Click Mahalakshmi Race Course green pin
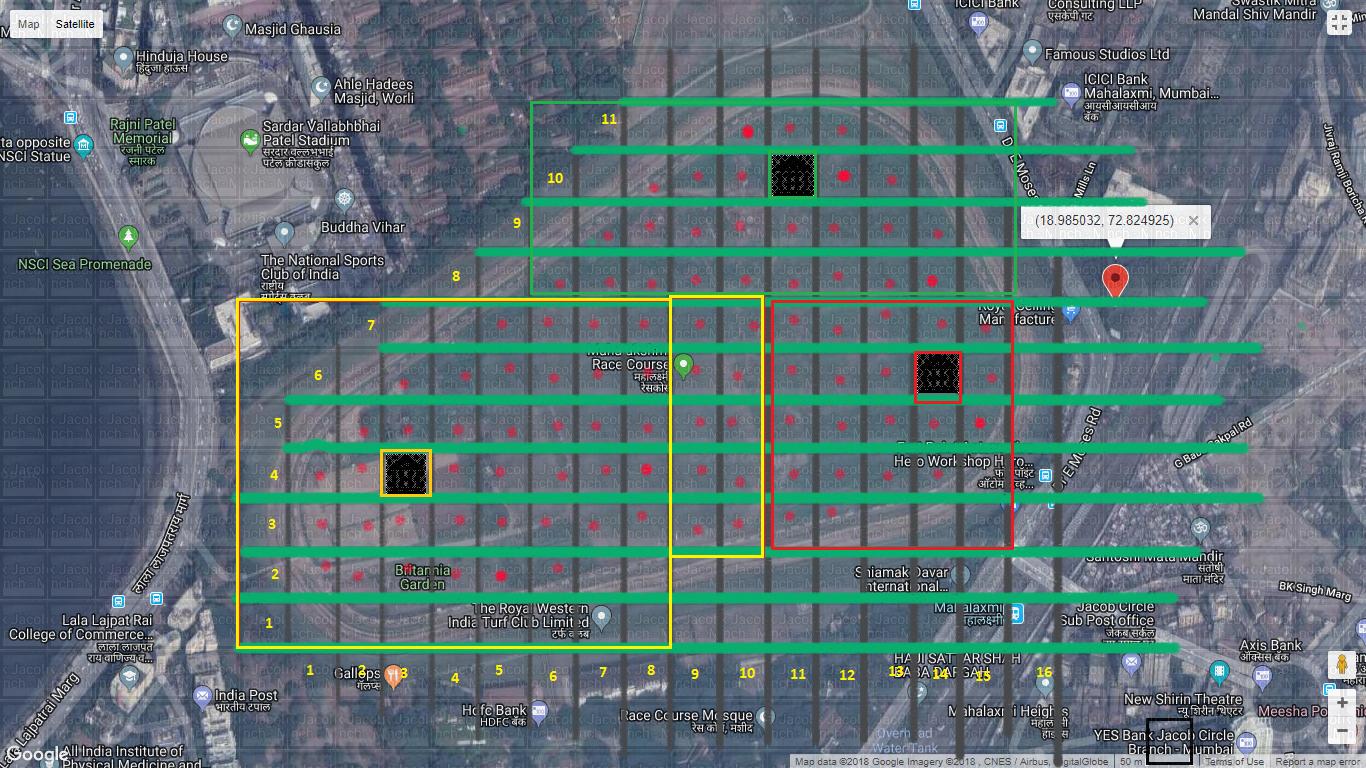This screenshot has width=1366, height=768. point(684,366)
